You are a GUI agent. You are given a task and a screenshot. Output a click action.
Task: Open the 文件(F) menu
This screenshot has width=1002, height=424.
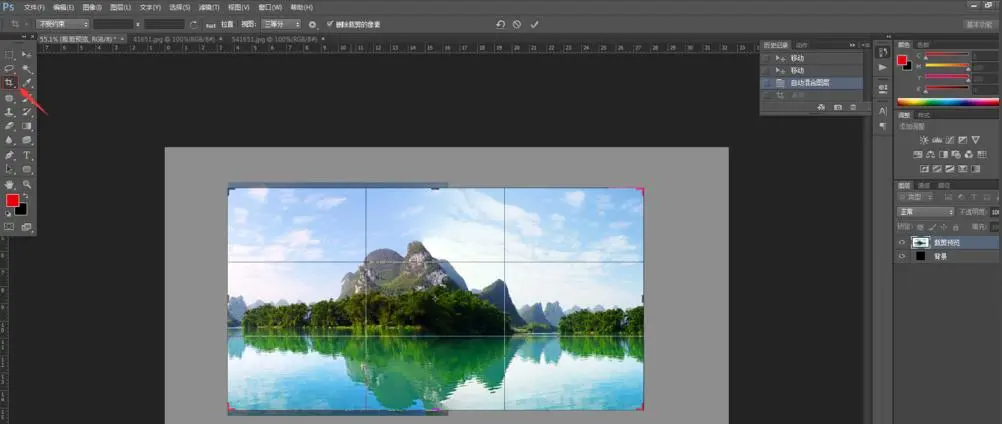click(x=35, y=7)
